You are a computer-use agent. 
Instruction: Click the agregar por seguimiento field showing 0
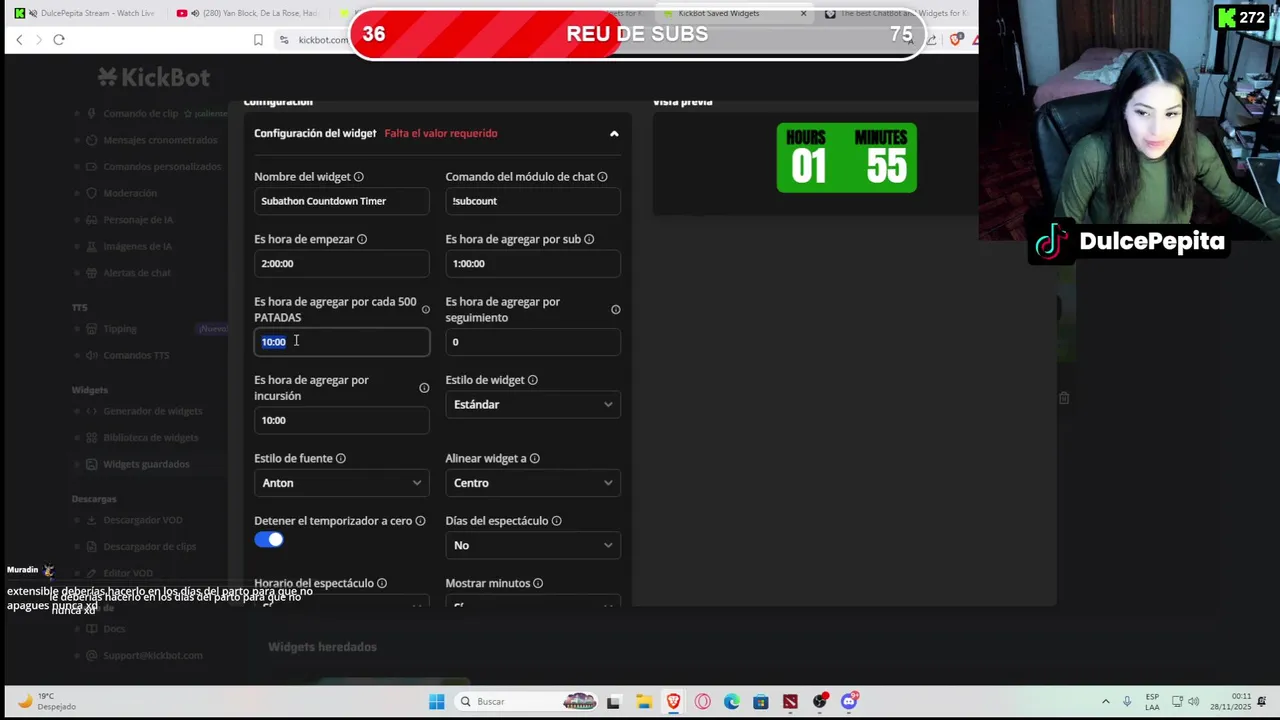pyautogui.click(x=533, y=342)
